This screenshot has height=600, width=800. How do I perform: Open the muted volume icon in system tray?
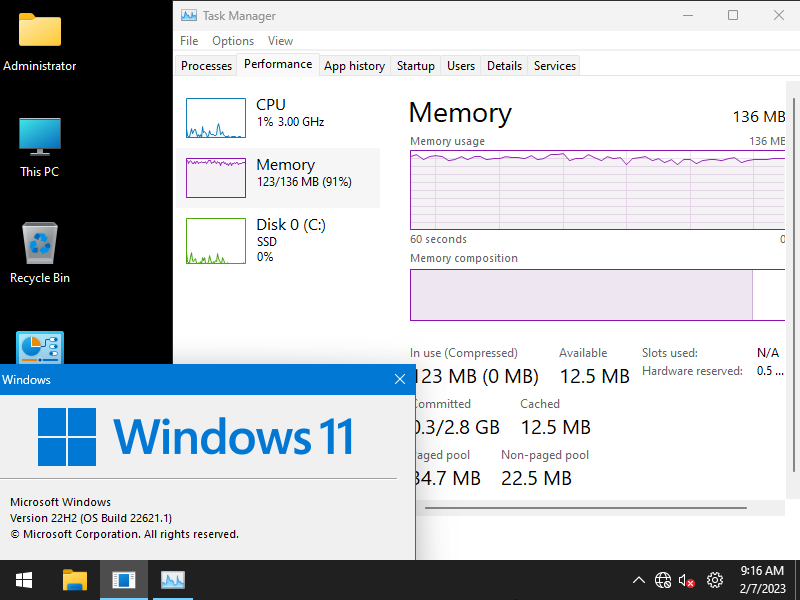687,580
